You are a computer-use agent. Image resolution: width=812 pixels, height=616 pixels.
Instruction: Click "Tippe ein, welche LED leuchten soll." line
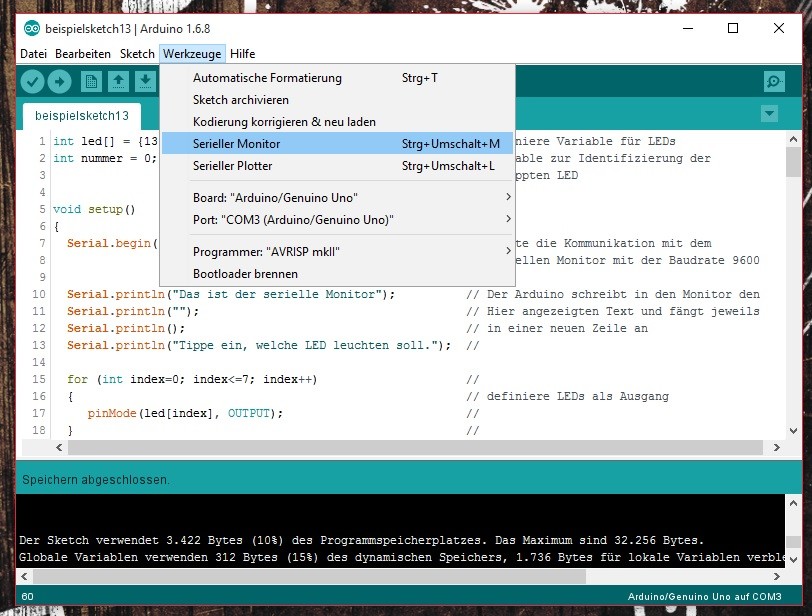point(259,345)
